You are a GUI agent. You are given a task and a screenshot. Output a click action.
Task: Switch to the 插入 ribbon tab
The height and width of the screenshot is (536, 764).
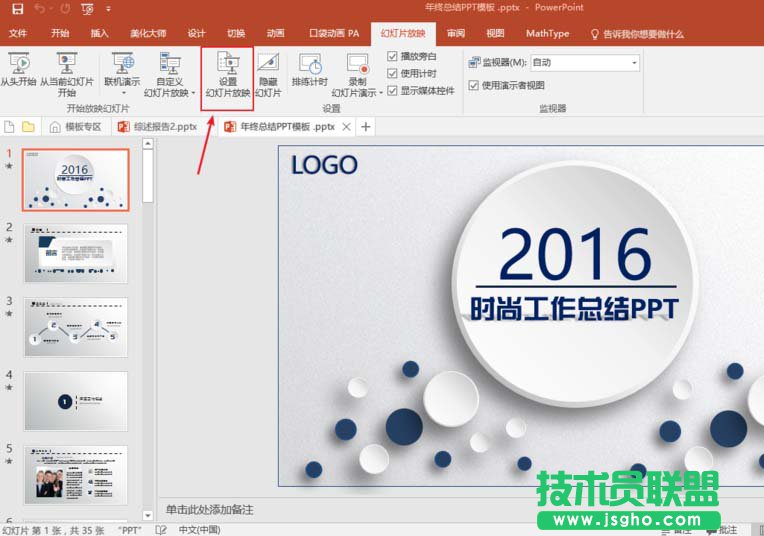(99, 33)
